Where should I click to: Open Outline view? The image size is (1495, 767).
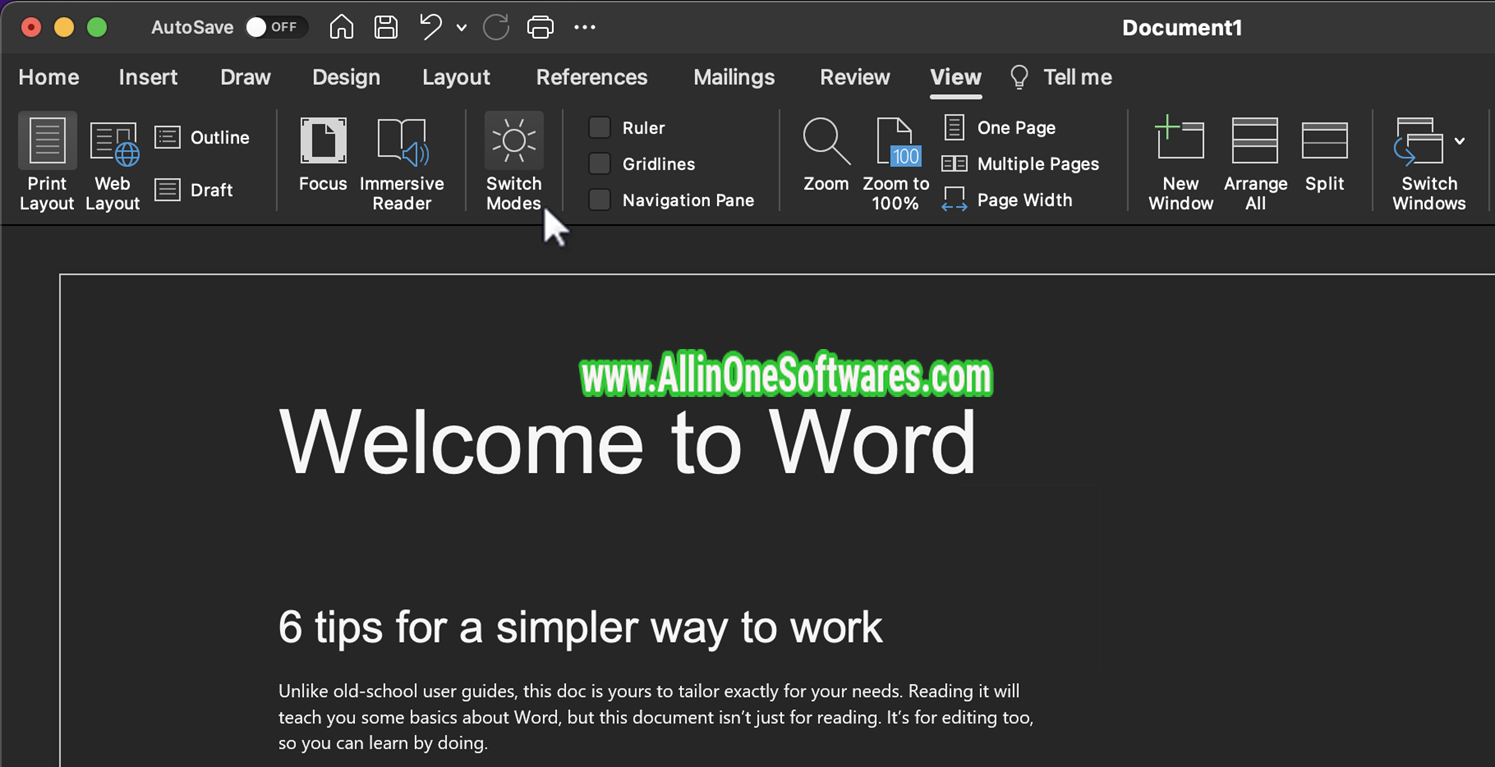tap(202, 137)
